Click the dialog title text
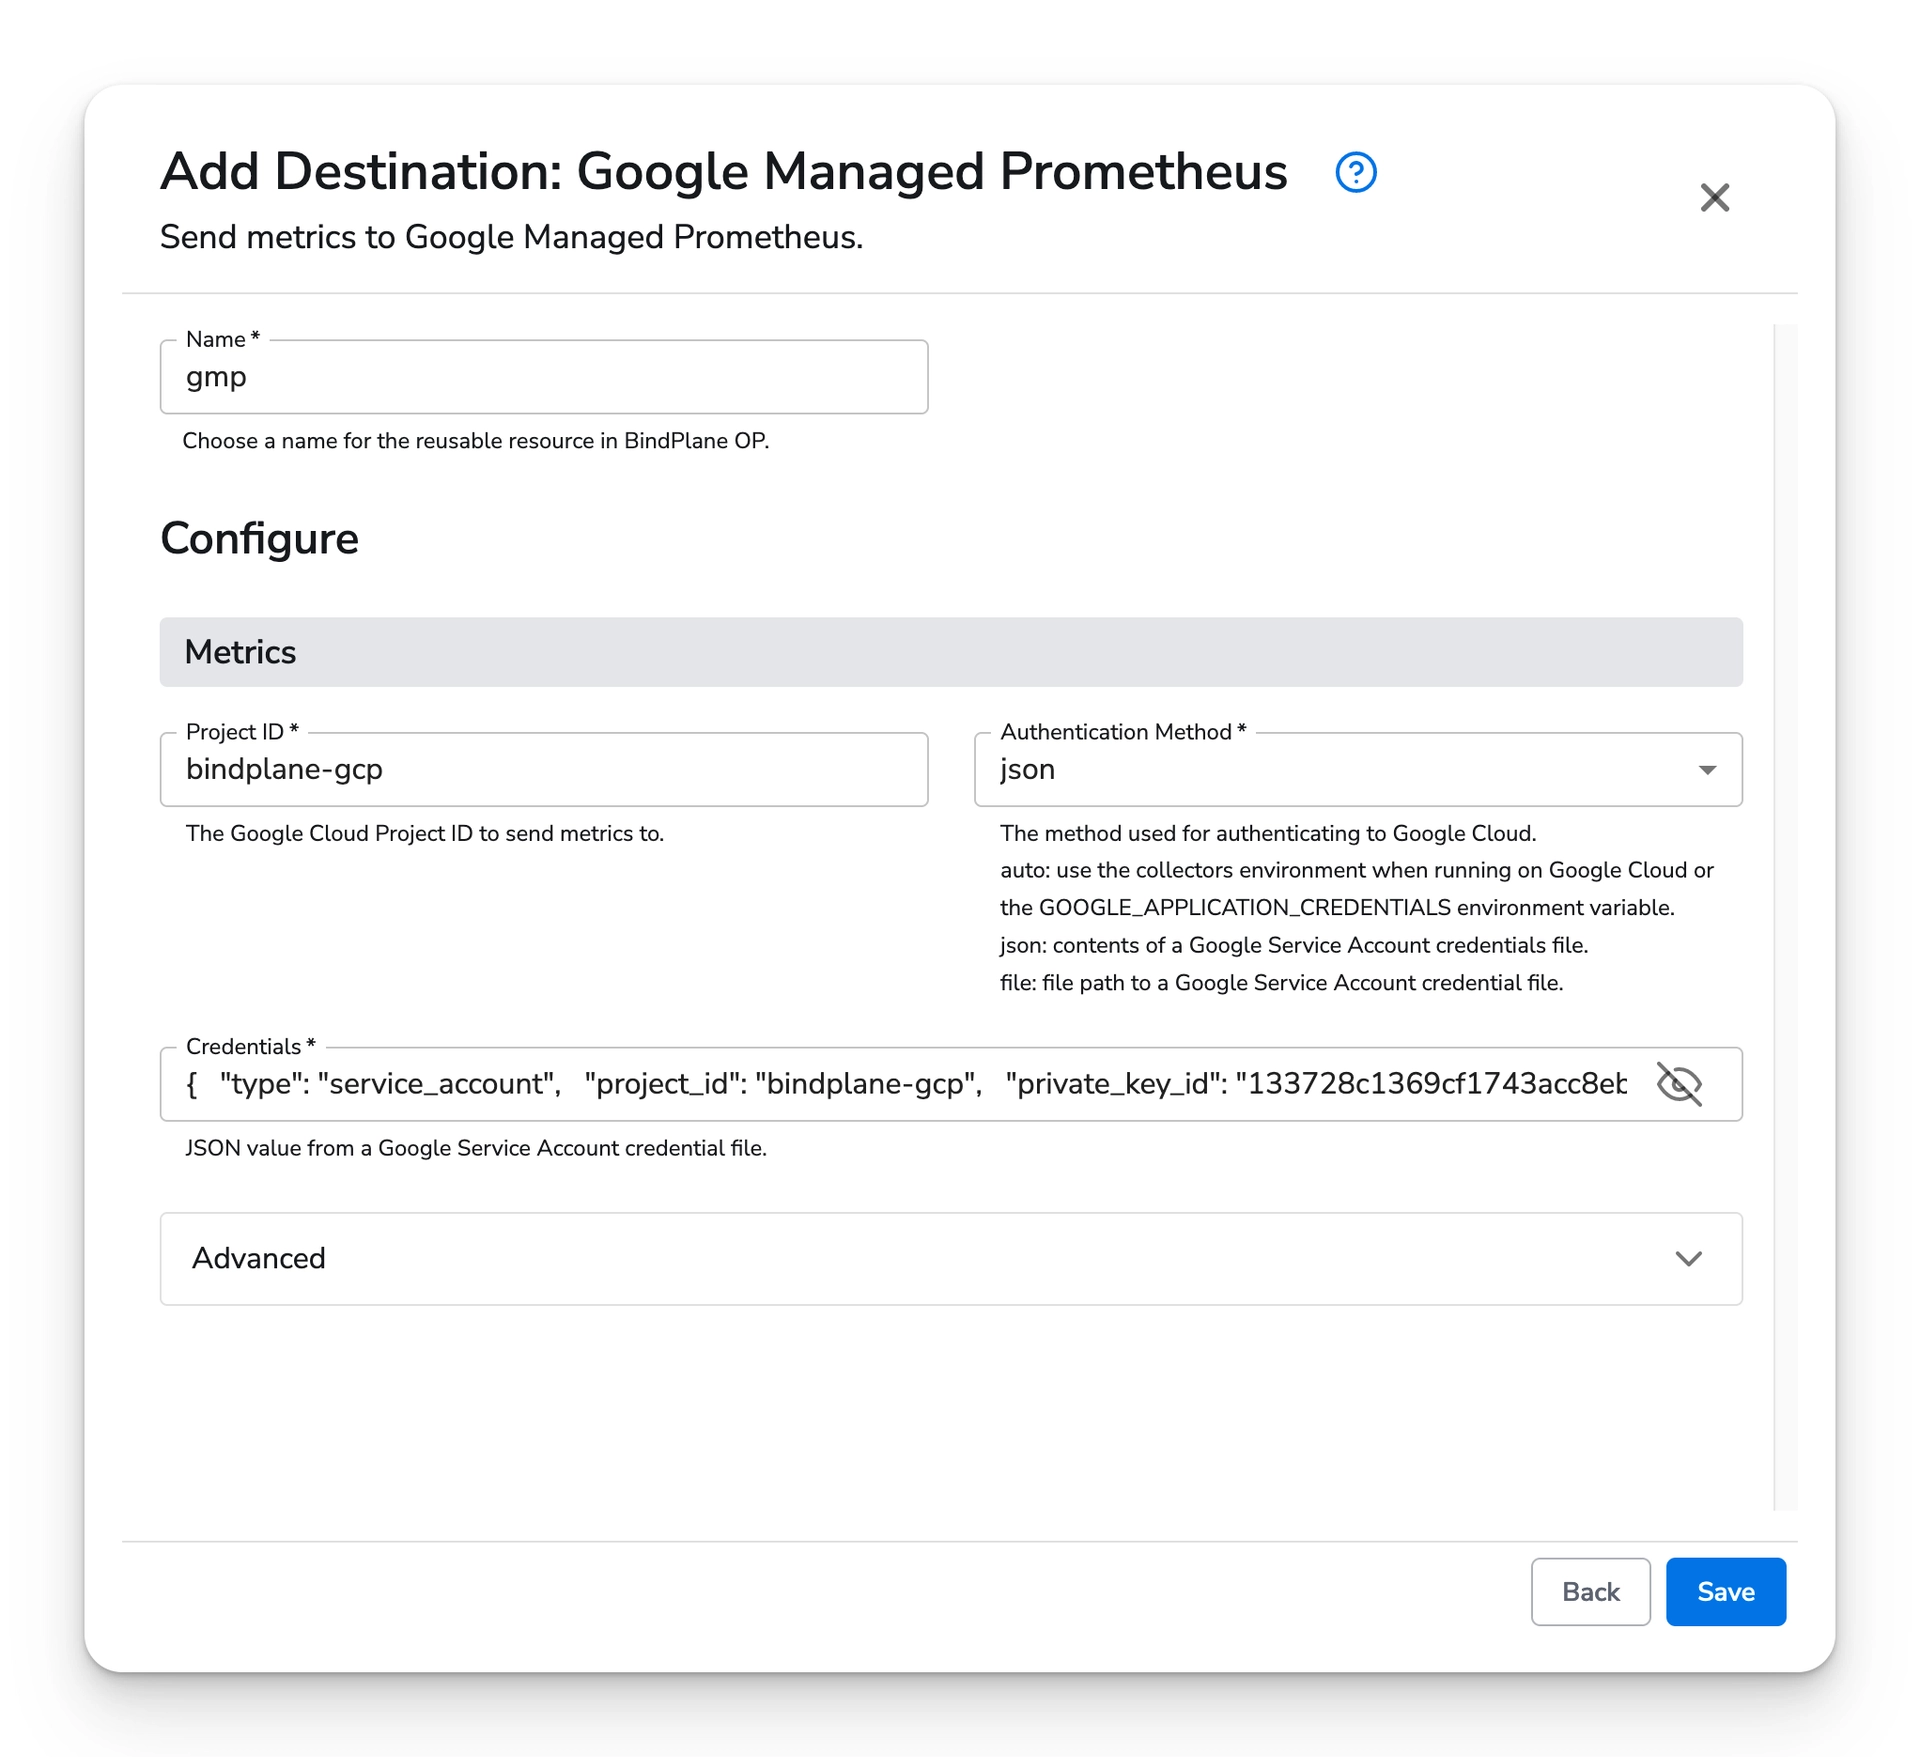 [723, 172]
